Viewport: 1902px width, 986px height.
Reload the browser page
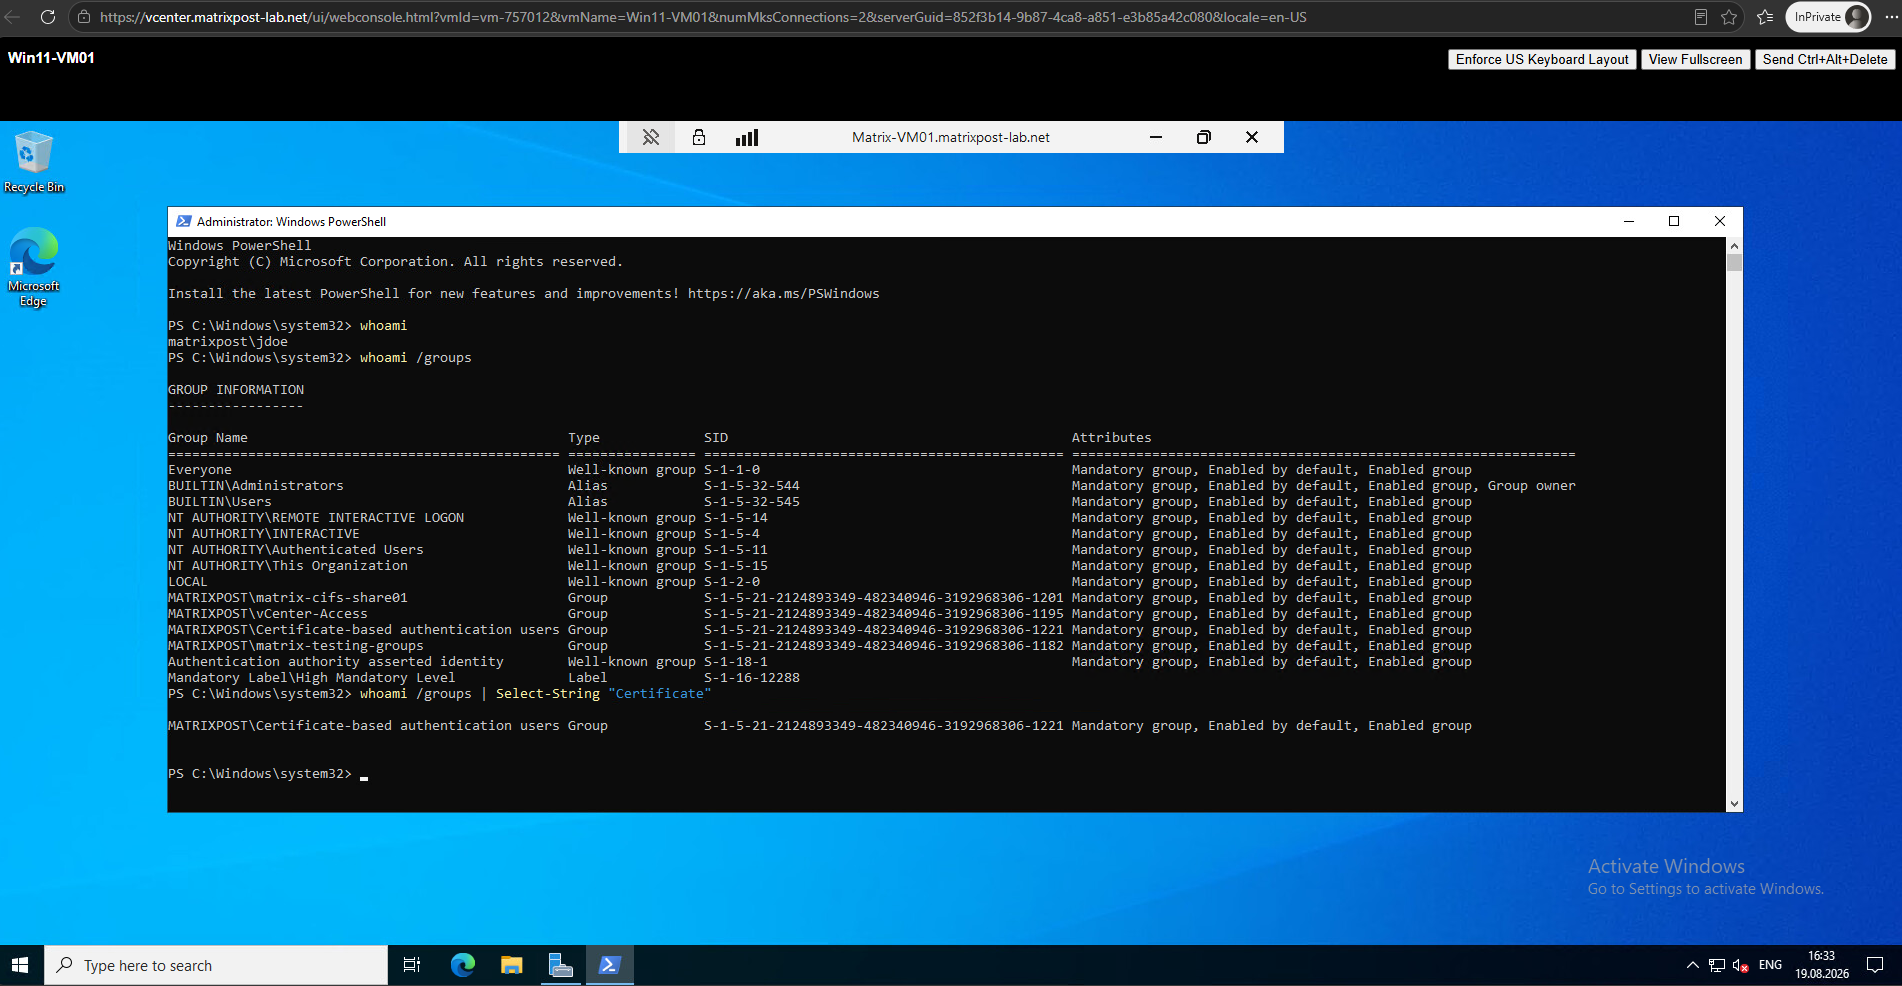tap(47, 17)
